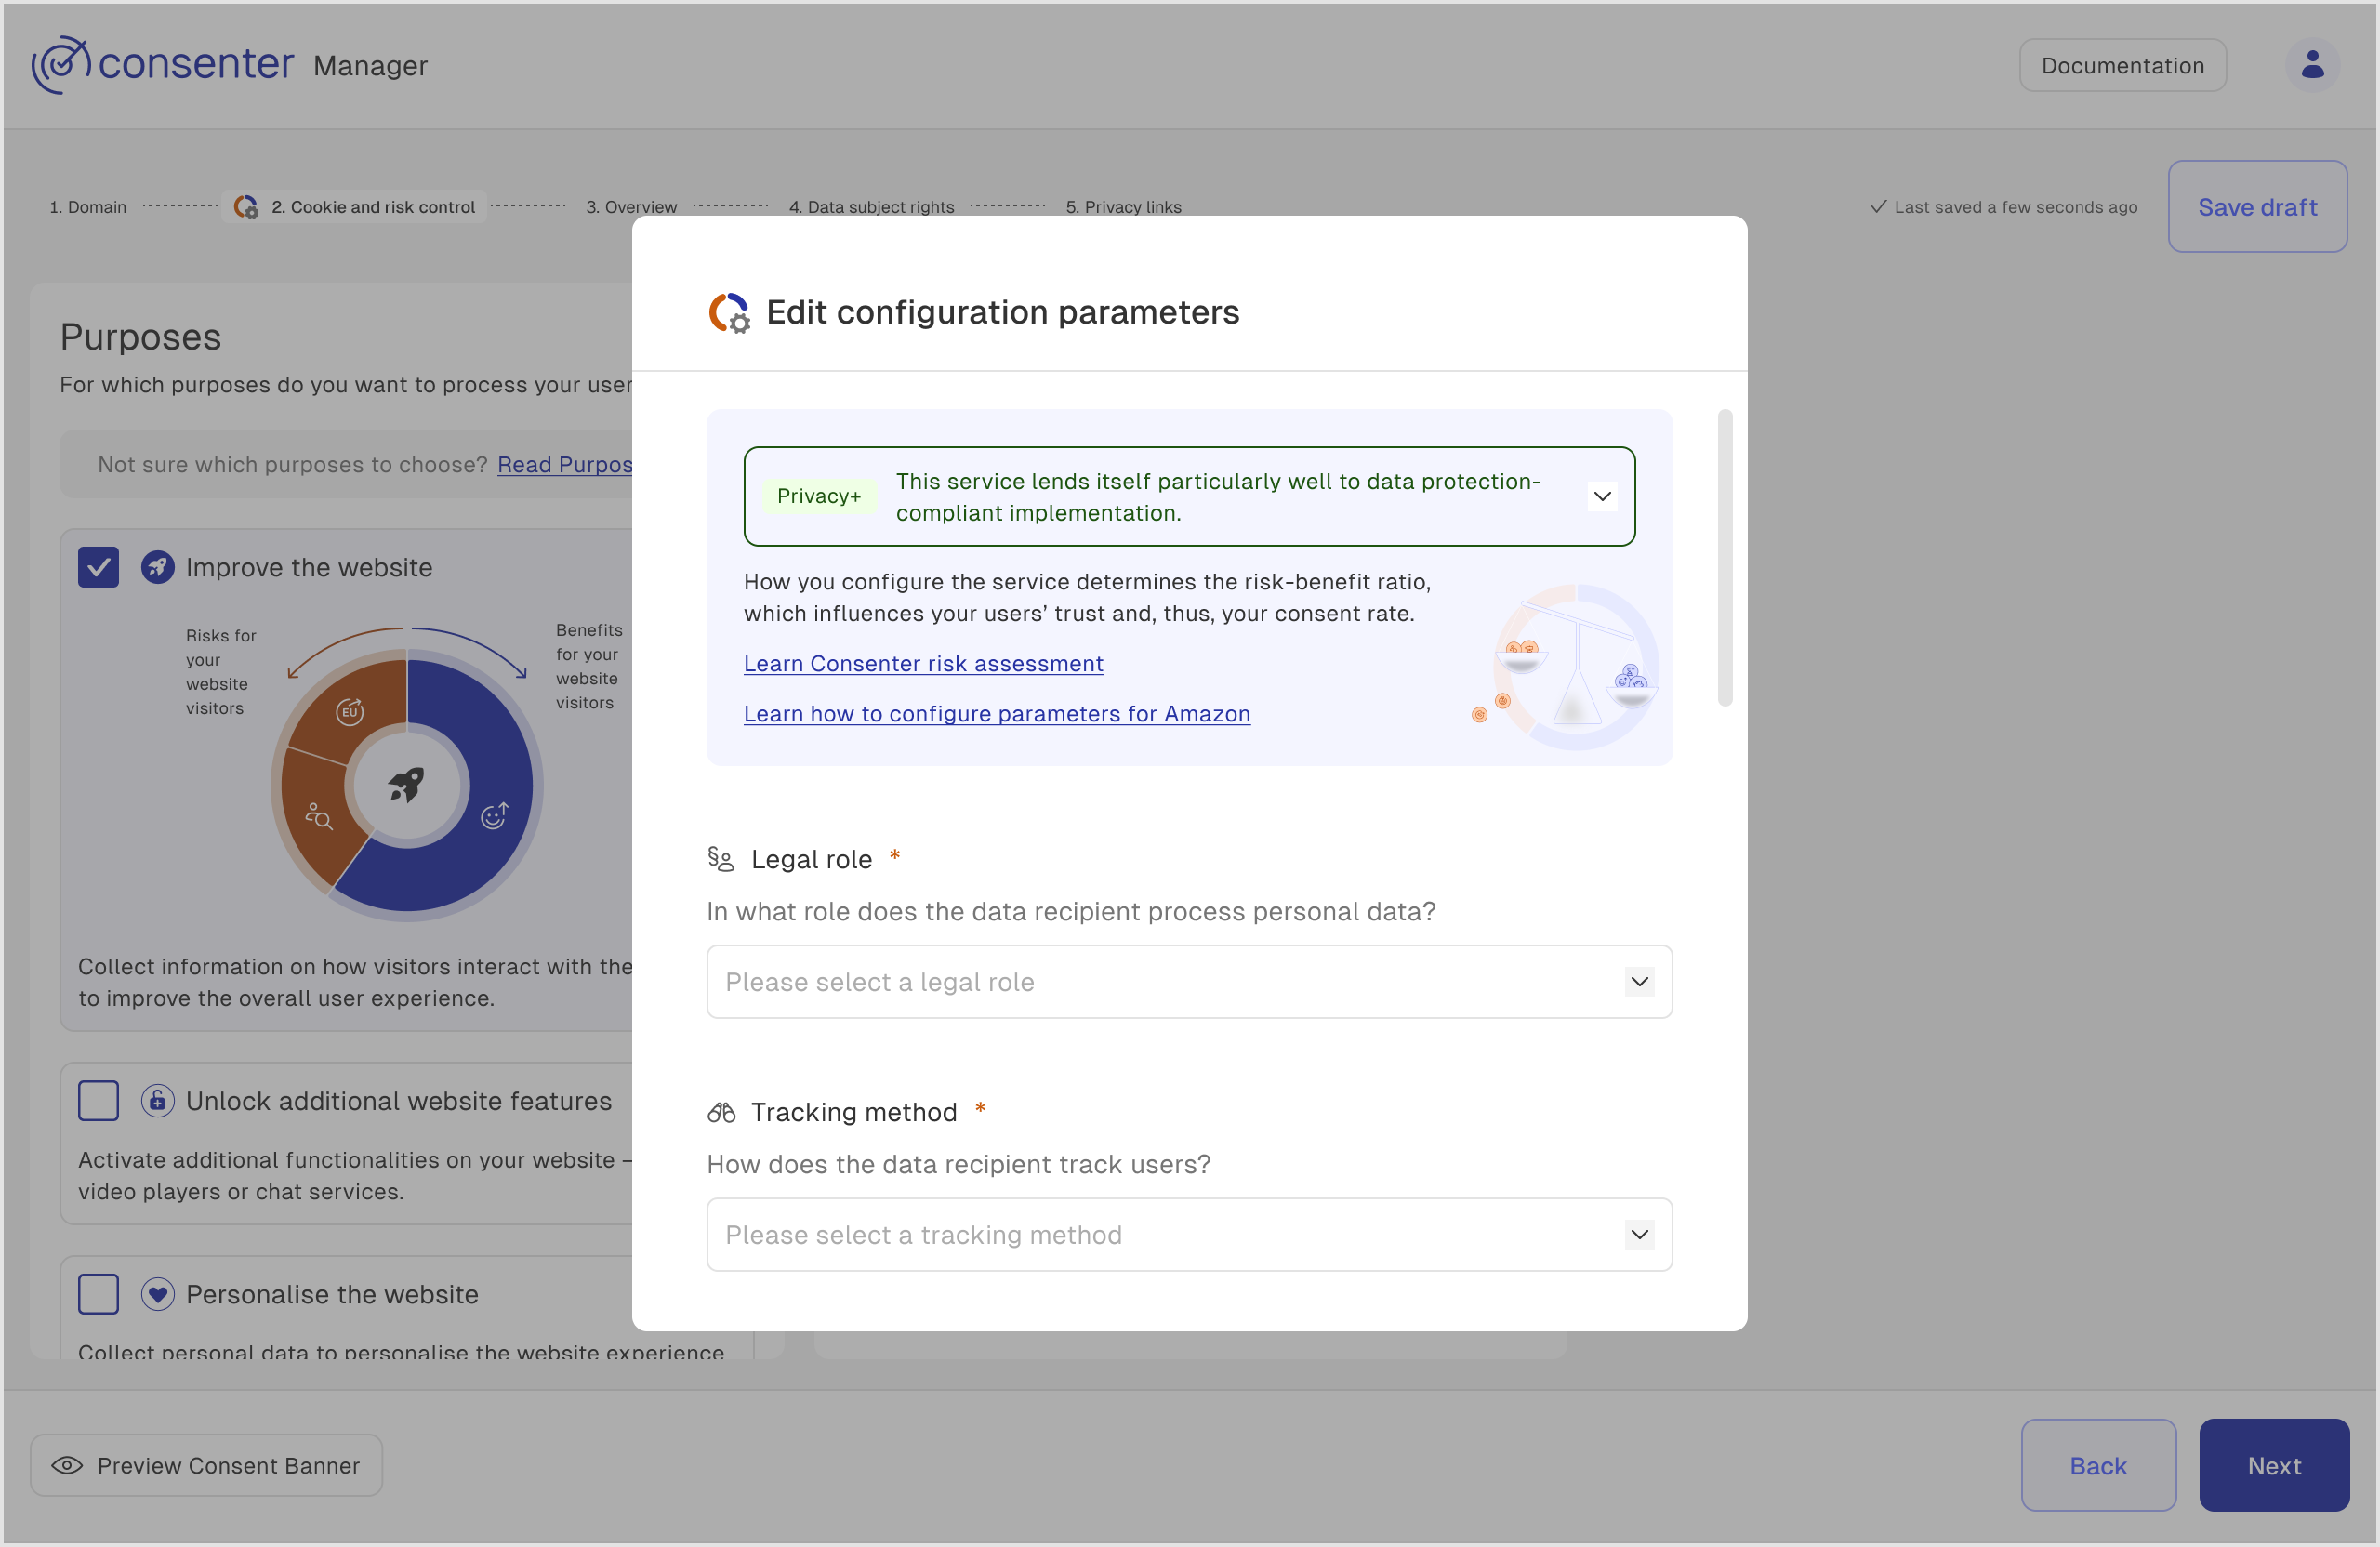This screenshot has height=1547, width=2380.
Task: Open the tracking method dropdown
Action: point(1188,1234)
